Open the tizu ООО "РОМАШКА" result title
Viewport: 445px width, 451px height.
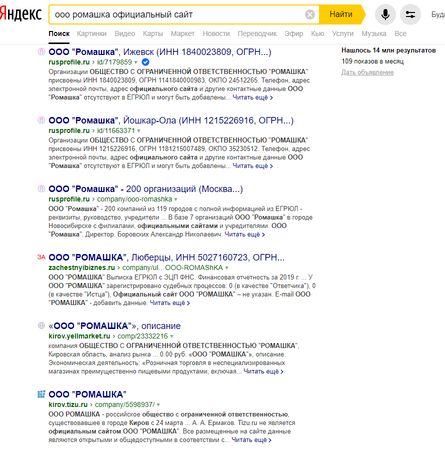pyautogui.click(x=87, y=394)
